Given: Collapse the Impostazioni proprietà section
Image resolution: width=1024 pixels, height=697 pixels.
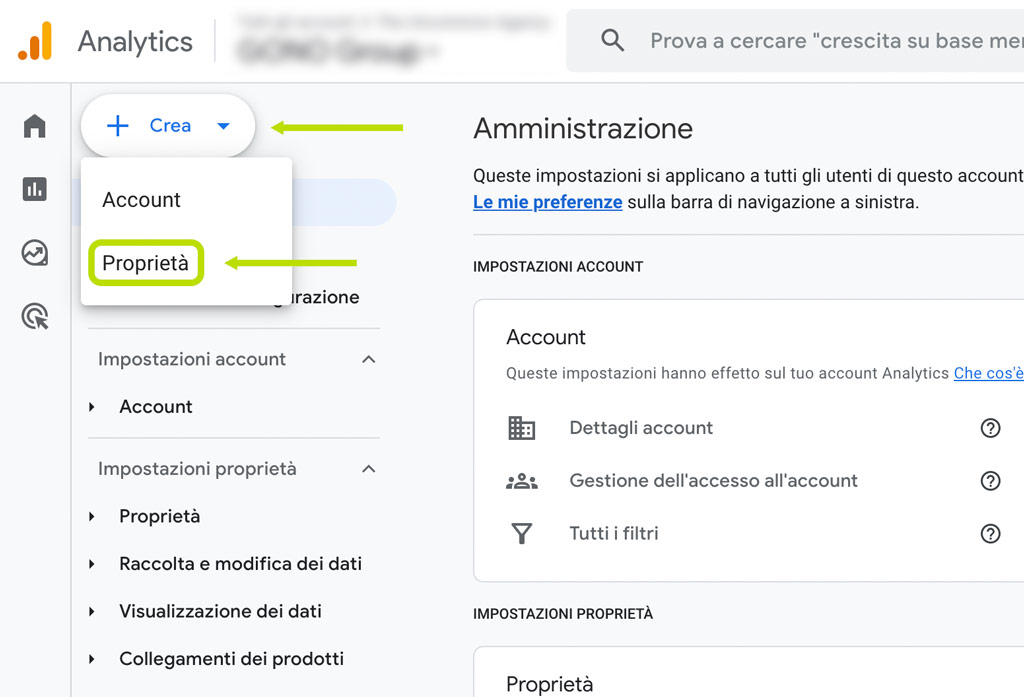Looking at the screenshot, I should (x=369, y=468).
